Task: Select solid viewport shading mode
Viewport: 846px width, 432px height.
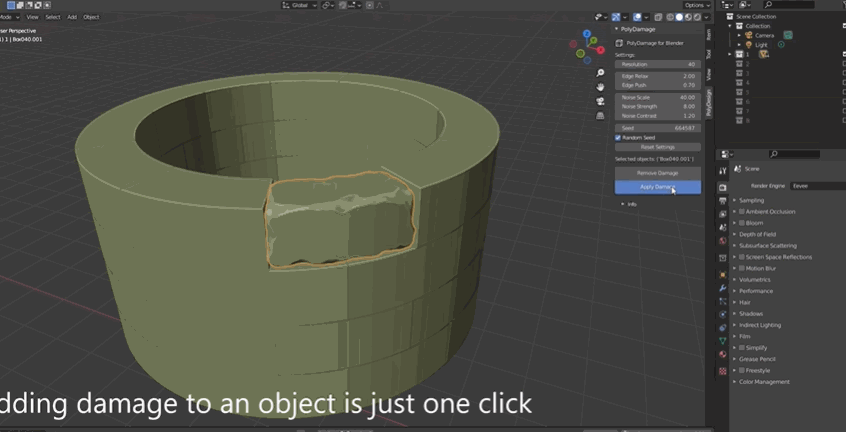Action: click(679, 17)
